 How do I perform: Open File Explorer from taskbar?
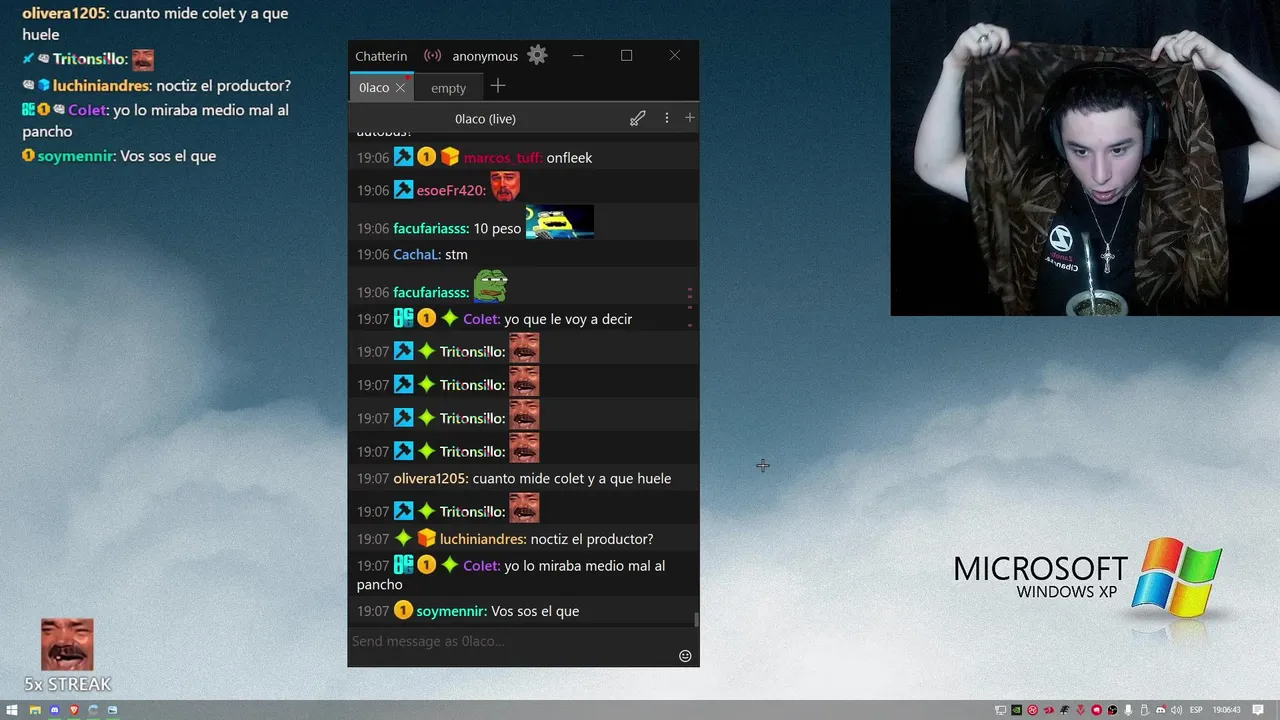coord(35,710)
